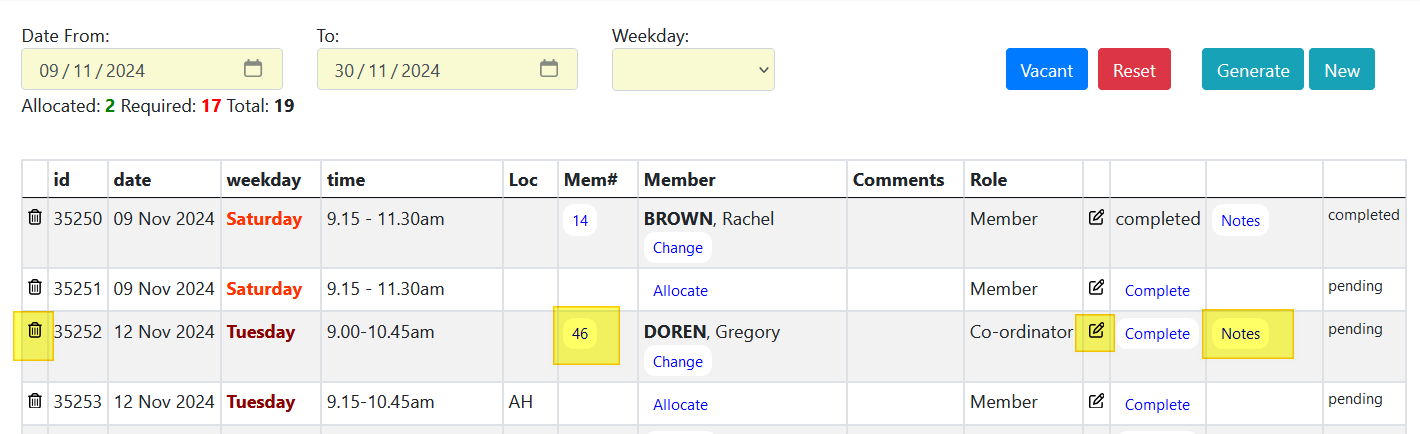Open the To date calendar picker
The image size is (1420, 434).
click(549, 69)
